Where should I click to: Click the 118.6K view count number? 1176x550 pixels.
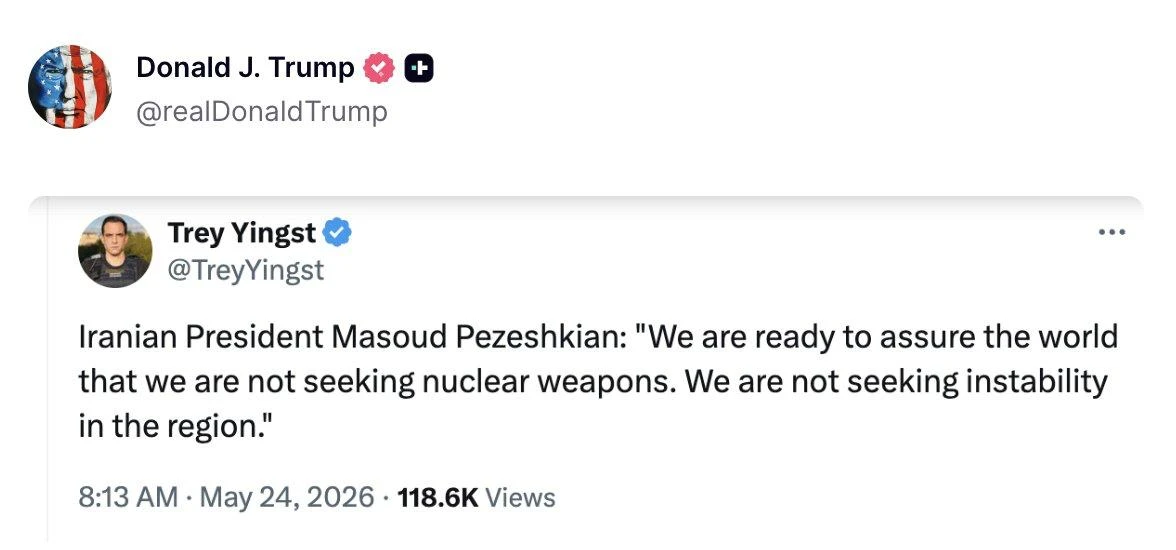(x=438, y=497)
